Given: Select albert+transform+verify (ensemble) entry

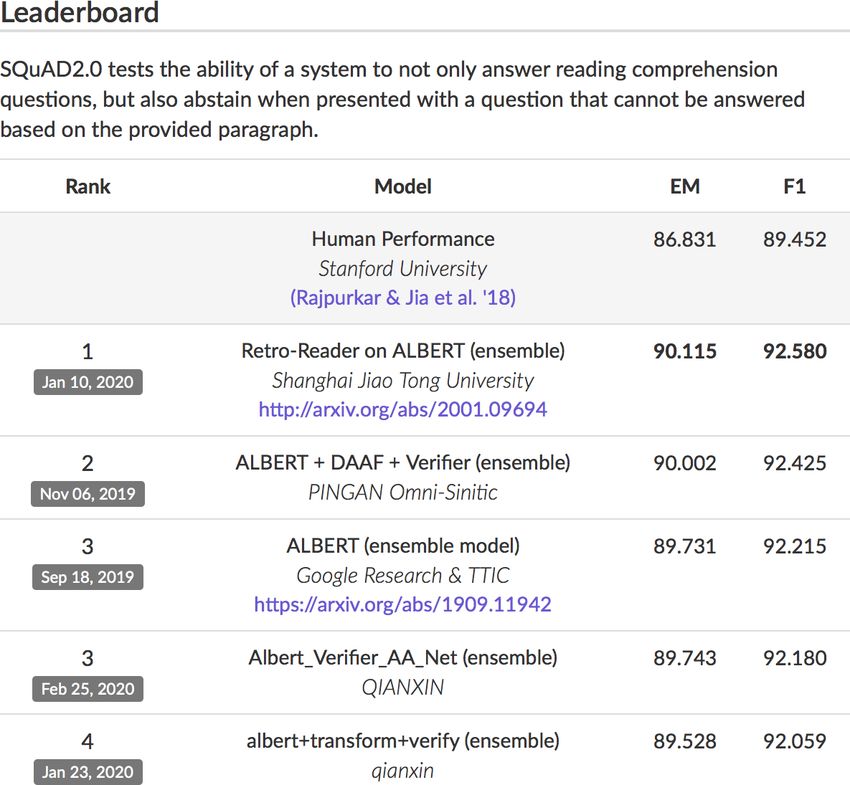Looking at the screenshot, I should click(403, 741).
